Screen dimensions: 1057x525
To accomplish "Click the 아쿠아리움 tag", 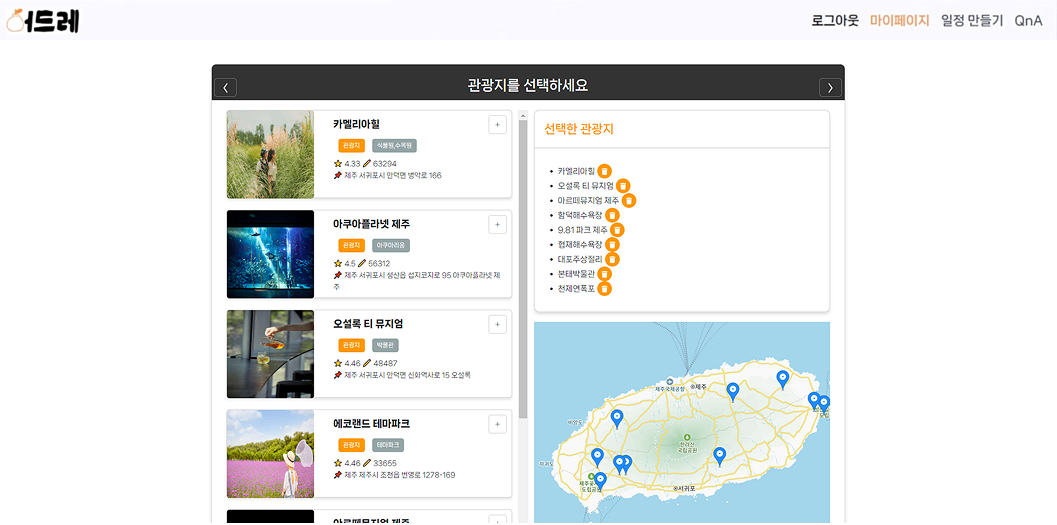I will (392, 245).
